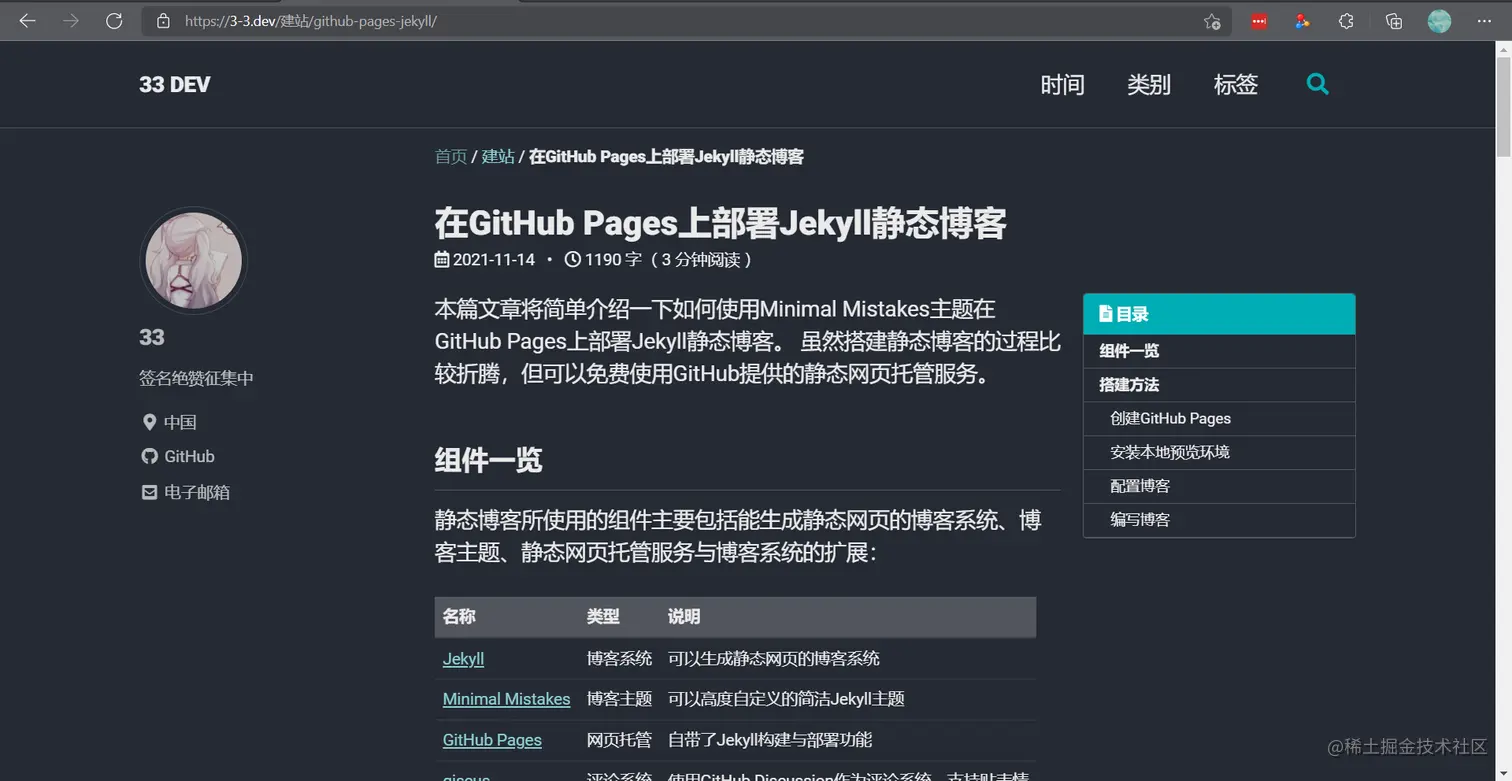The width and height of the screenshot is (1512, 781).
Task: Open the Jekyll link in the components table
Action: (x=463, y=658)
